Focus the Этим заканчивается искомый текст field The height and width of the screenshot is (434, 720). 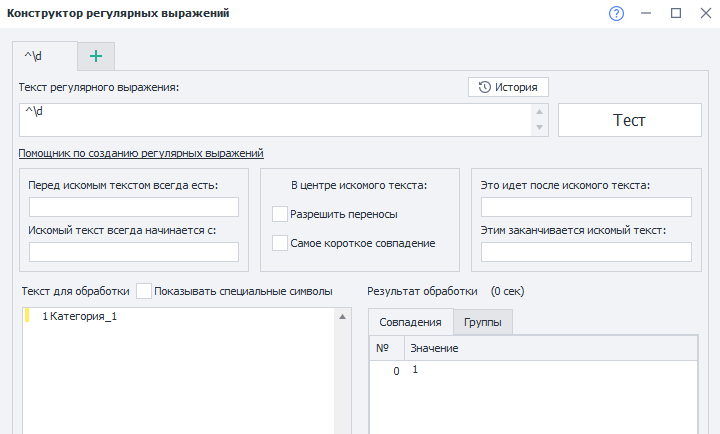point(586,252)
